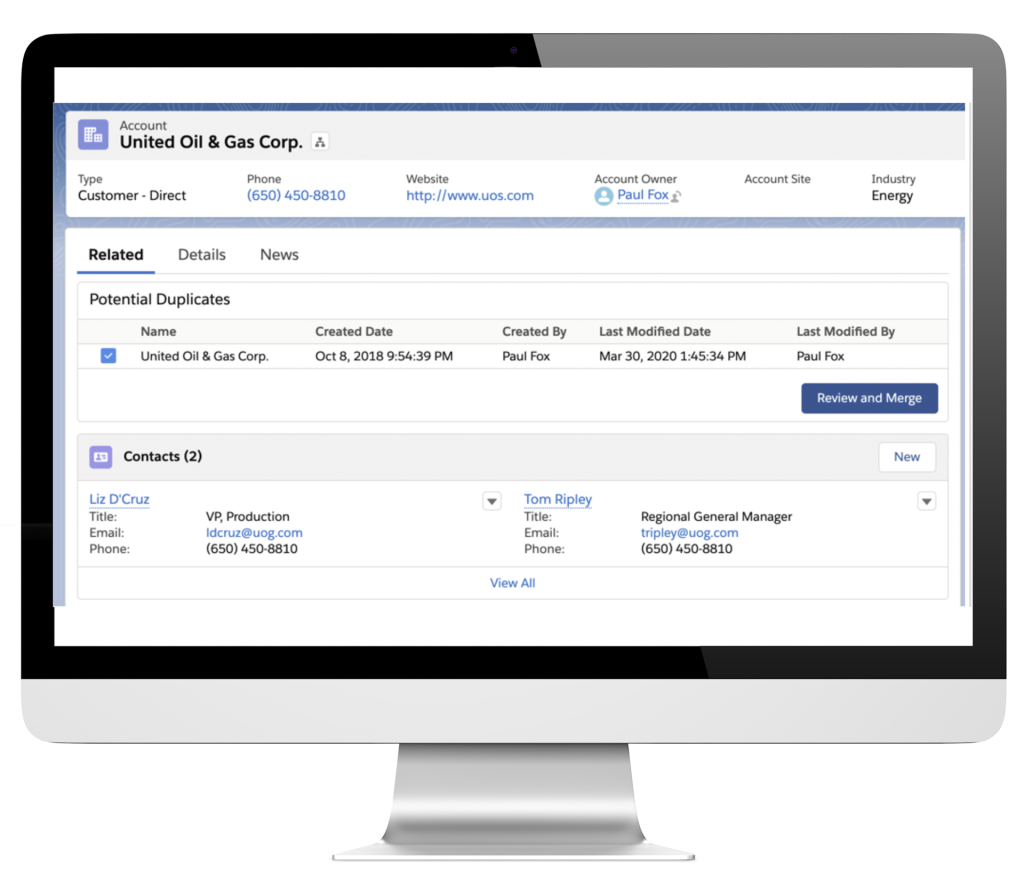1024x889 pixels.
Task: Open the Paul Fox account owner link
Action: (x=642, y=195)
